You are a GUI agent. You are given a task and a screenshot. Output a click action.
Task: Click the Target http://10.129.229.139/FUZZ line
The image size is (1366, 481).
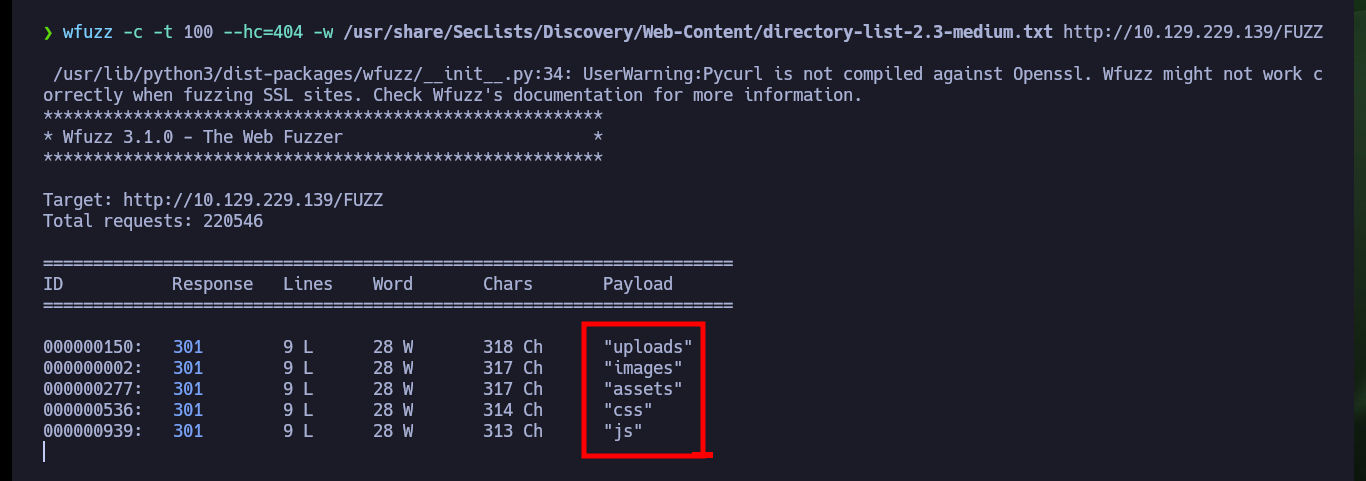click(213, 200)
